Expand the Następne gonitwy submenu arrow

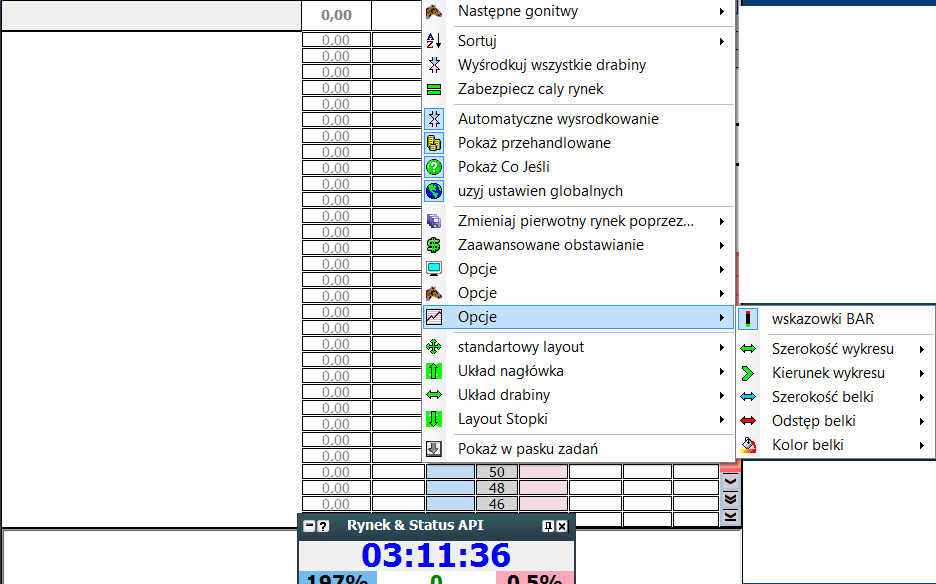722,11
